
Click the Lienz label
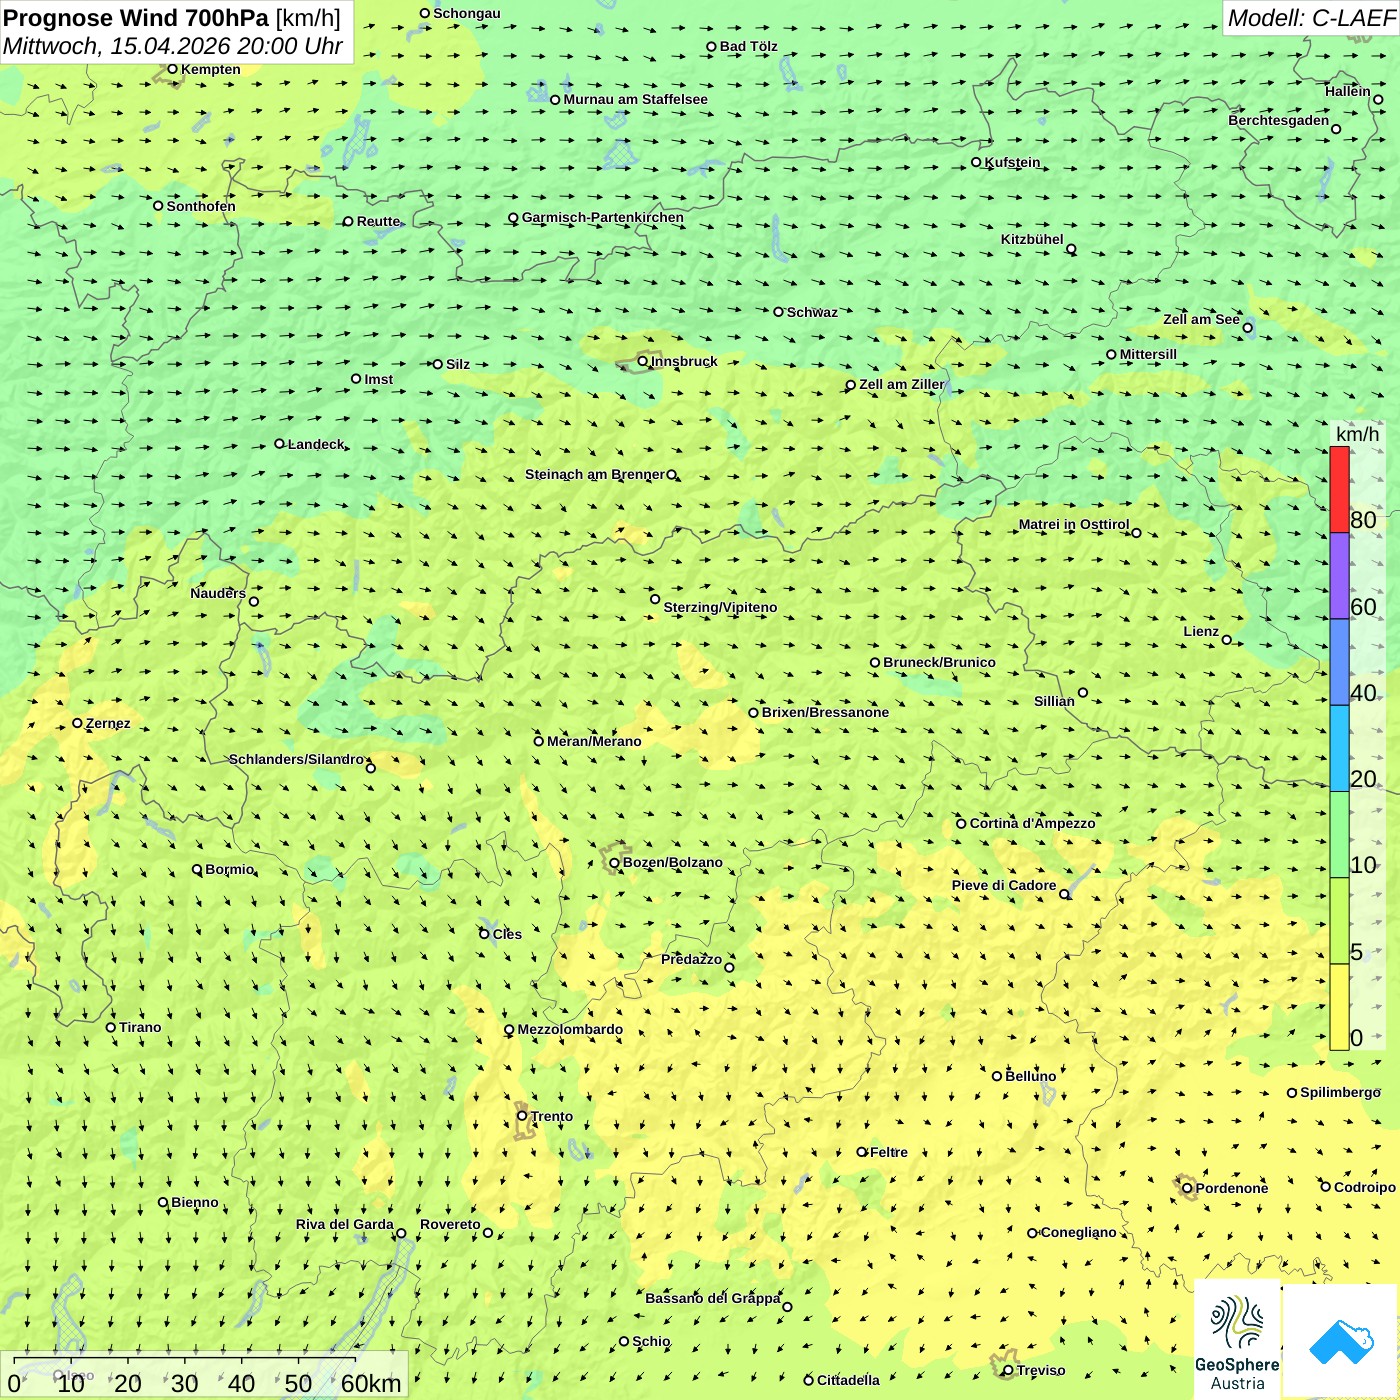1201,631
